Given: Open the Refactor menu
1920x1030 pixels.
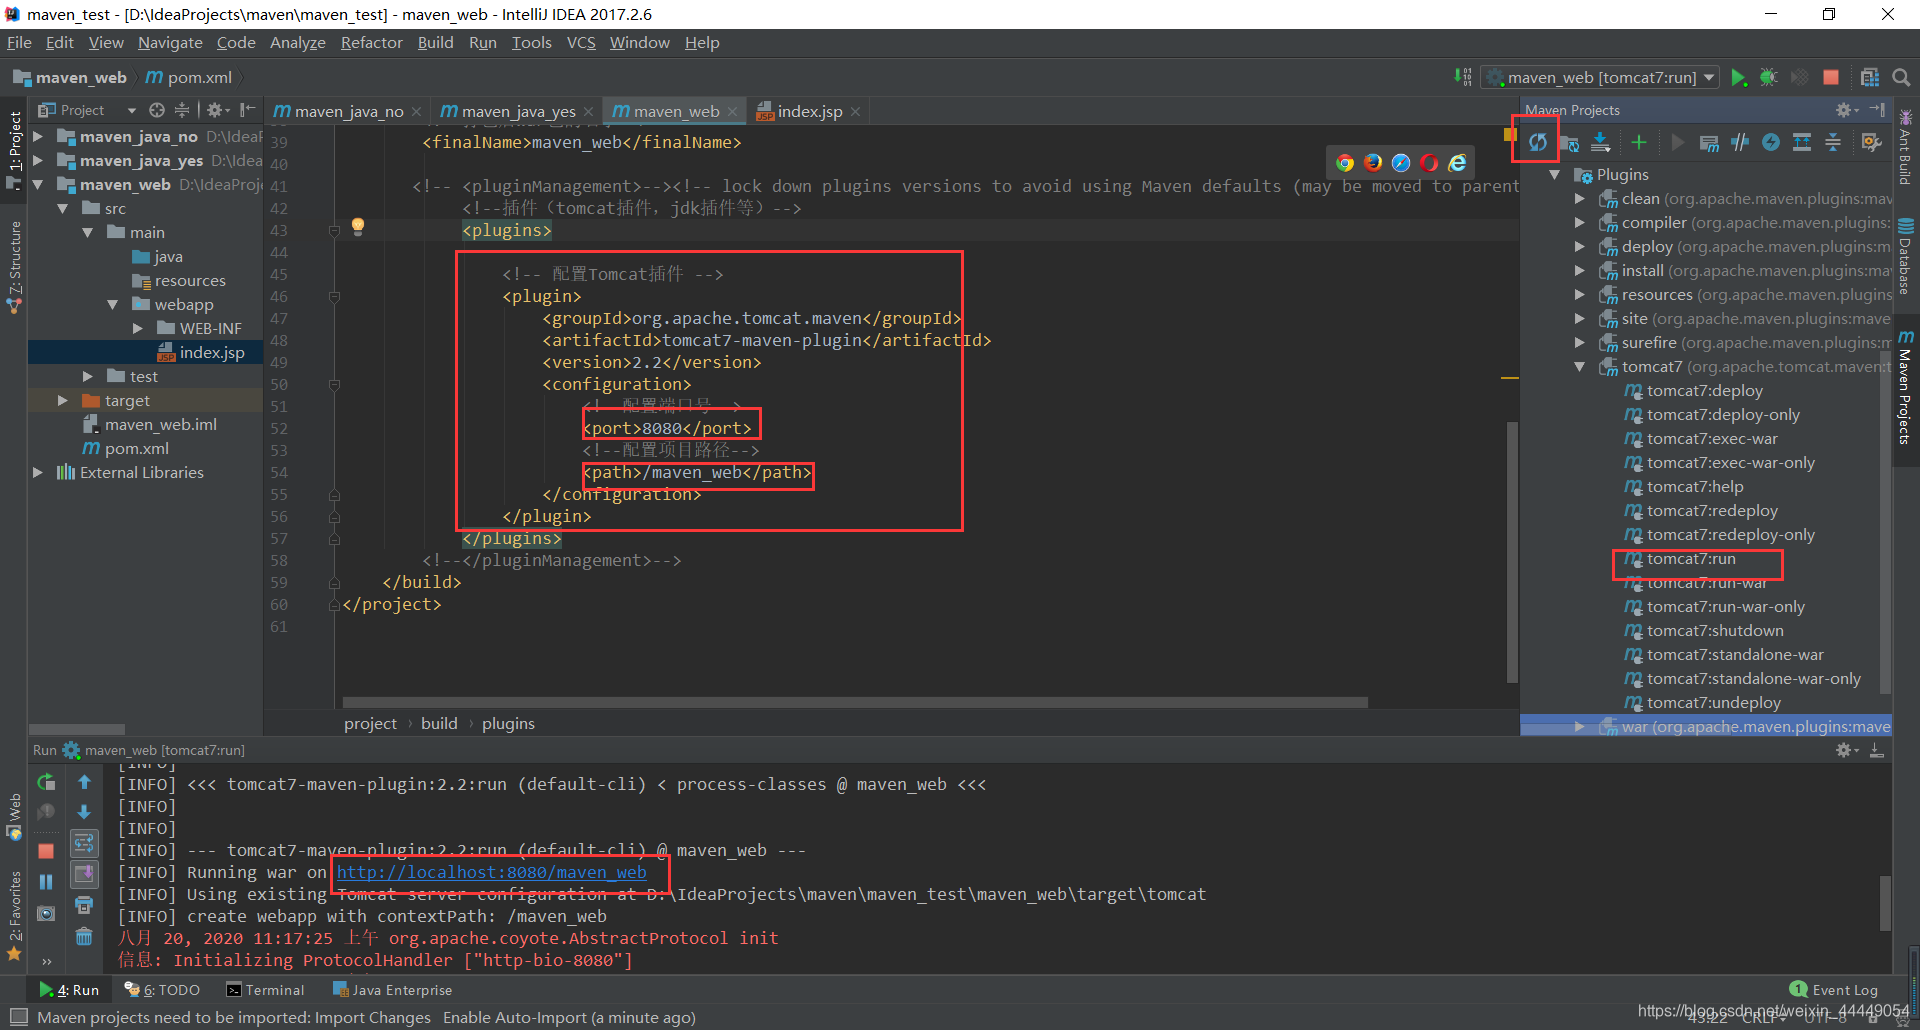Looking at the screenshot, I should 371,42.
